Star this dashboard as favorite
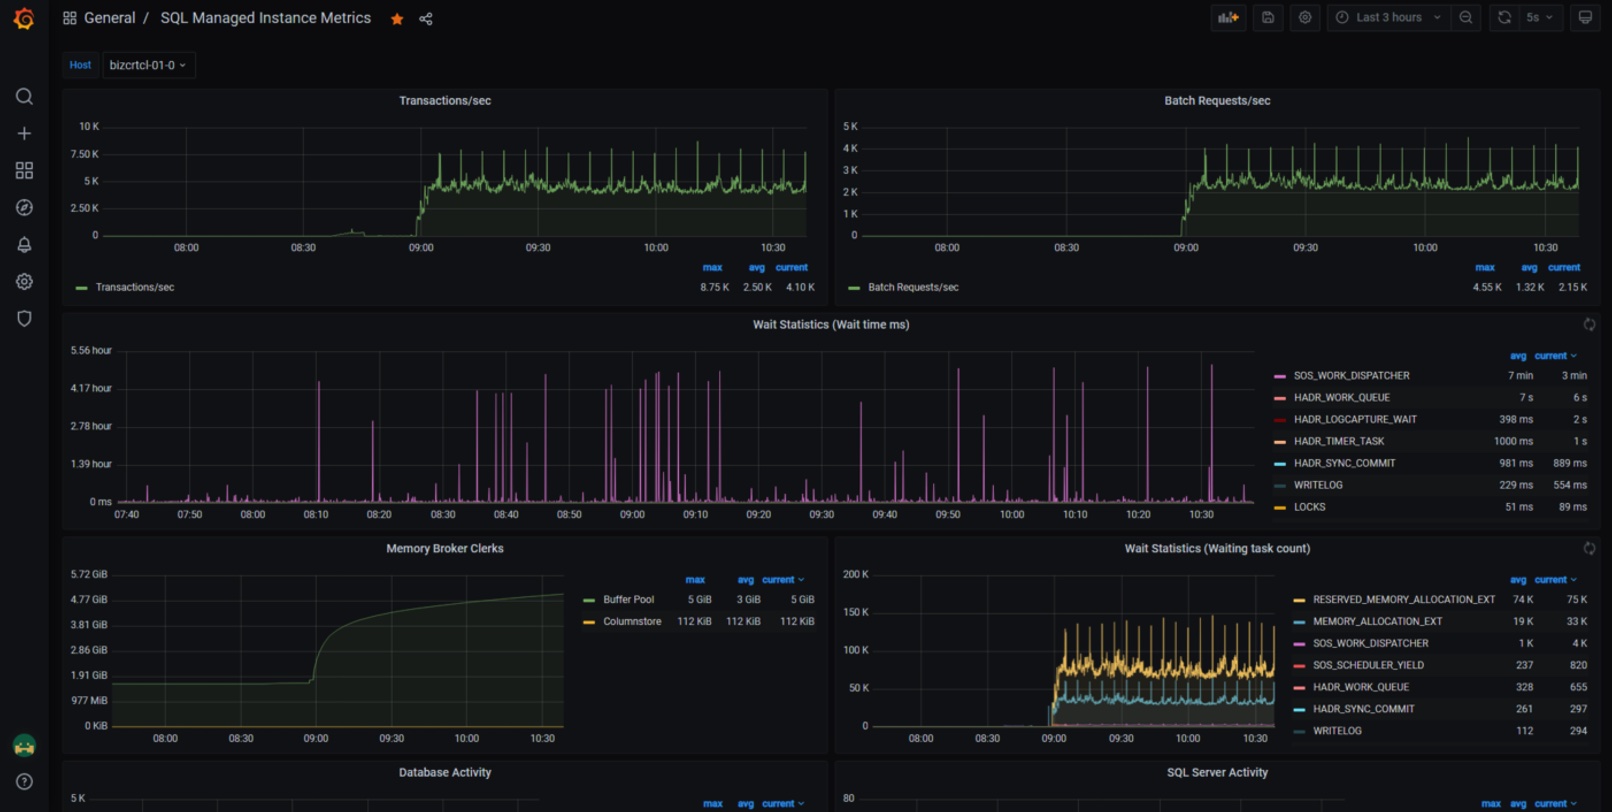Image resolution: width=1612 pixels, height=812 pixels. 397,19
